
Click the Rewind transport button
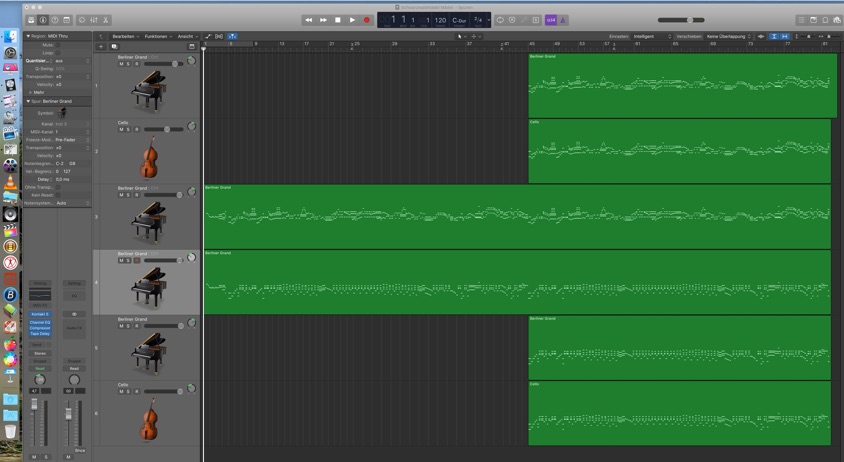308,20
